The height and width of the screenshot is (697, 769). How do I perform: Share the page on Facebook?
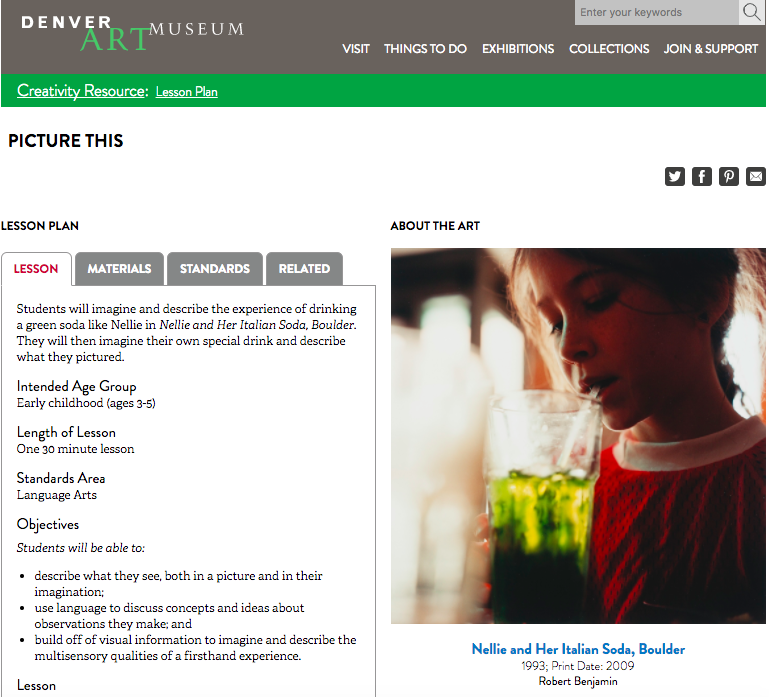coord(701,176)
